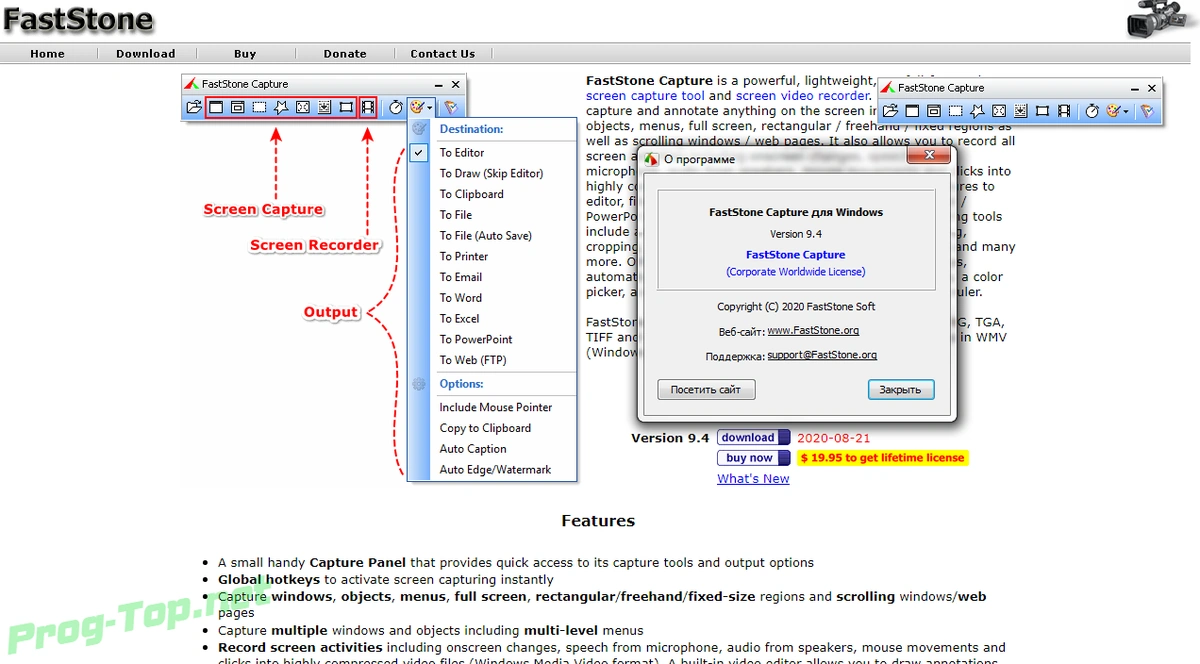Start Screen Recorder filmstrip icon in right panel

pos(1064,111)
